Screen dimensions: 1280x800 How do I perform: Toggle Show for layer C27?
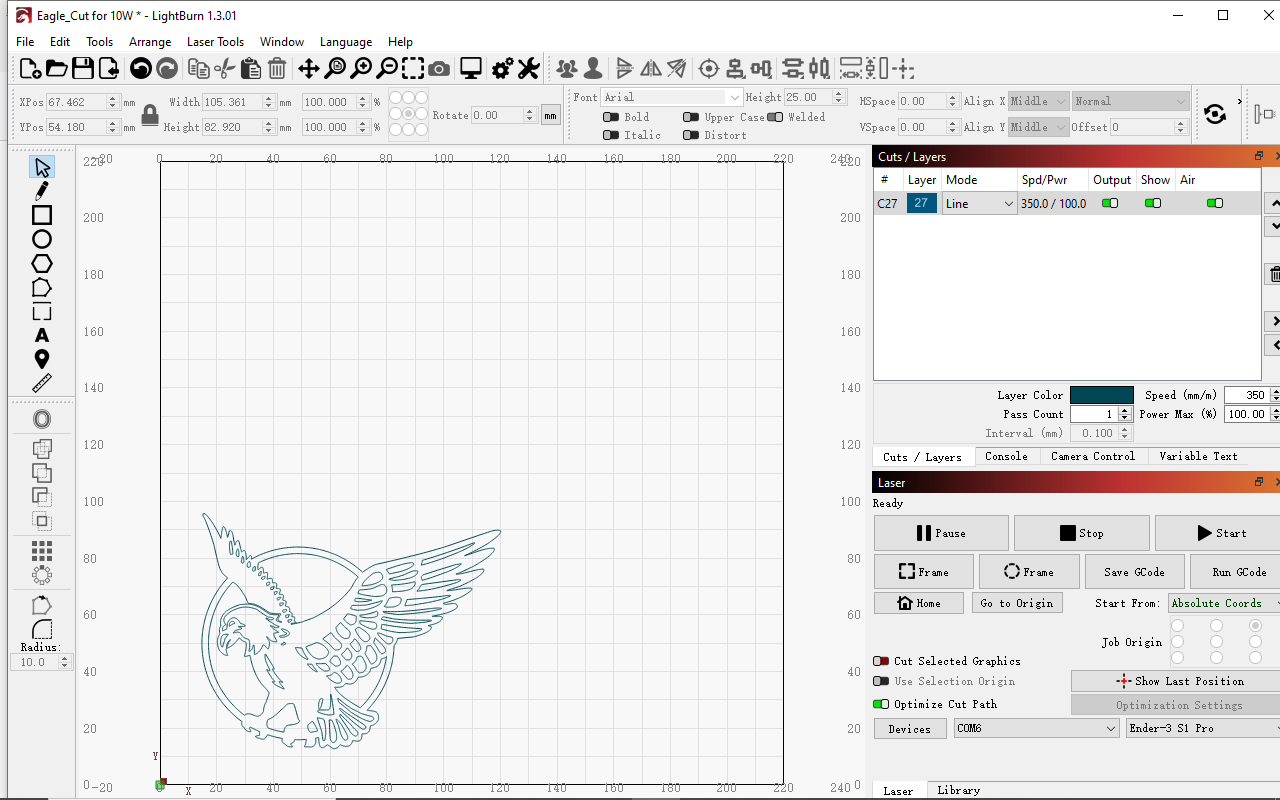pos(1153,203)
